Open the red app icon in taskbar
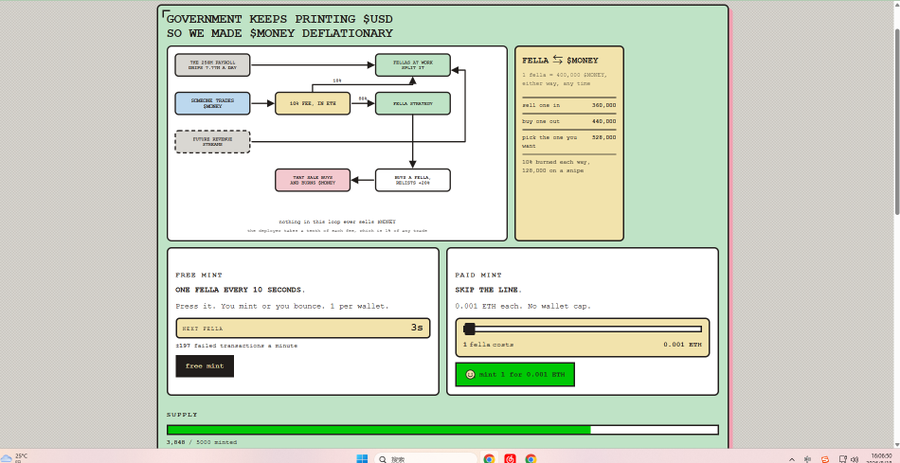Image resolution: width=900 pixels, height=463 pixels. (x=510, y=458)
